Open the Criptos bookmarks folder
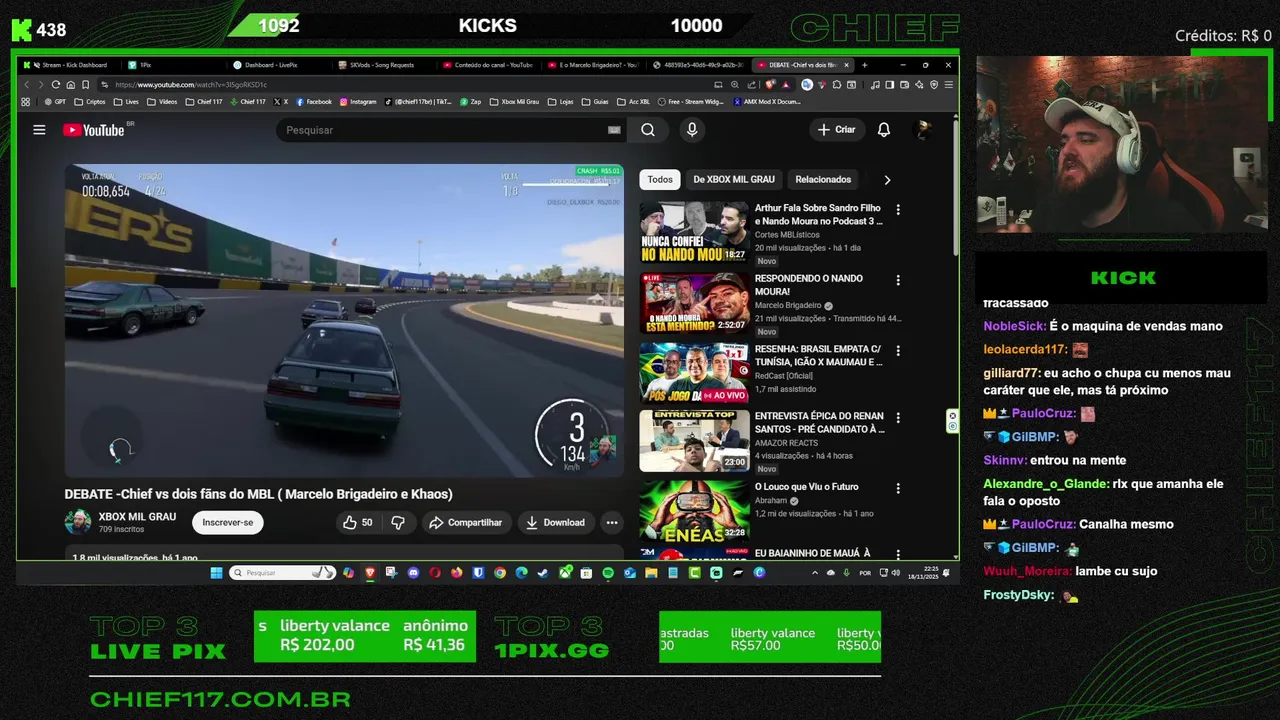 pos(90,101)
